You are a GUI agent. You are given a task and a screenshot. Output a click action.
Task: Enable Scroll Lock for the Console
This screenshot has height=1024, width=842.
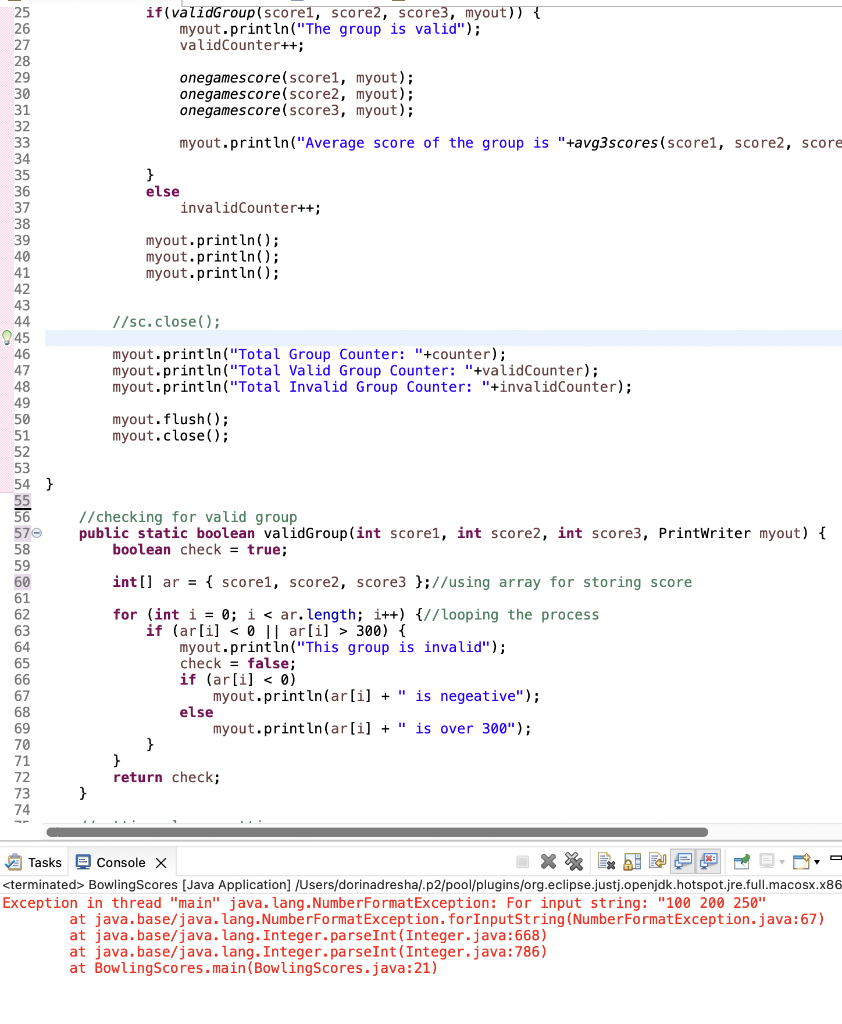pyautogui.click(x=632, y=861)
